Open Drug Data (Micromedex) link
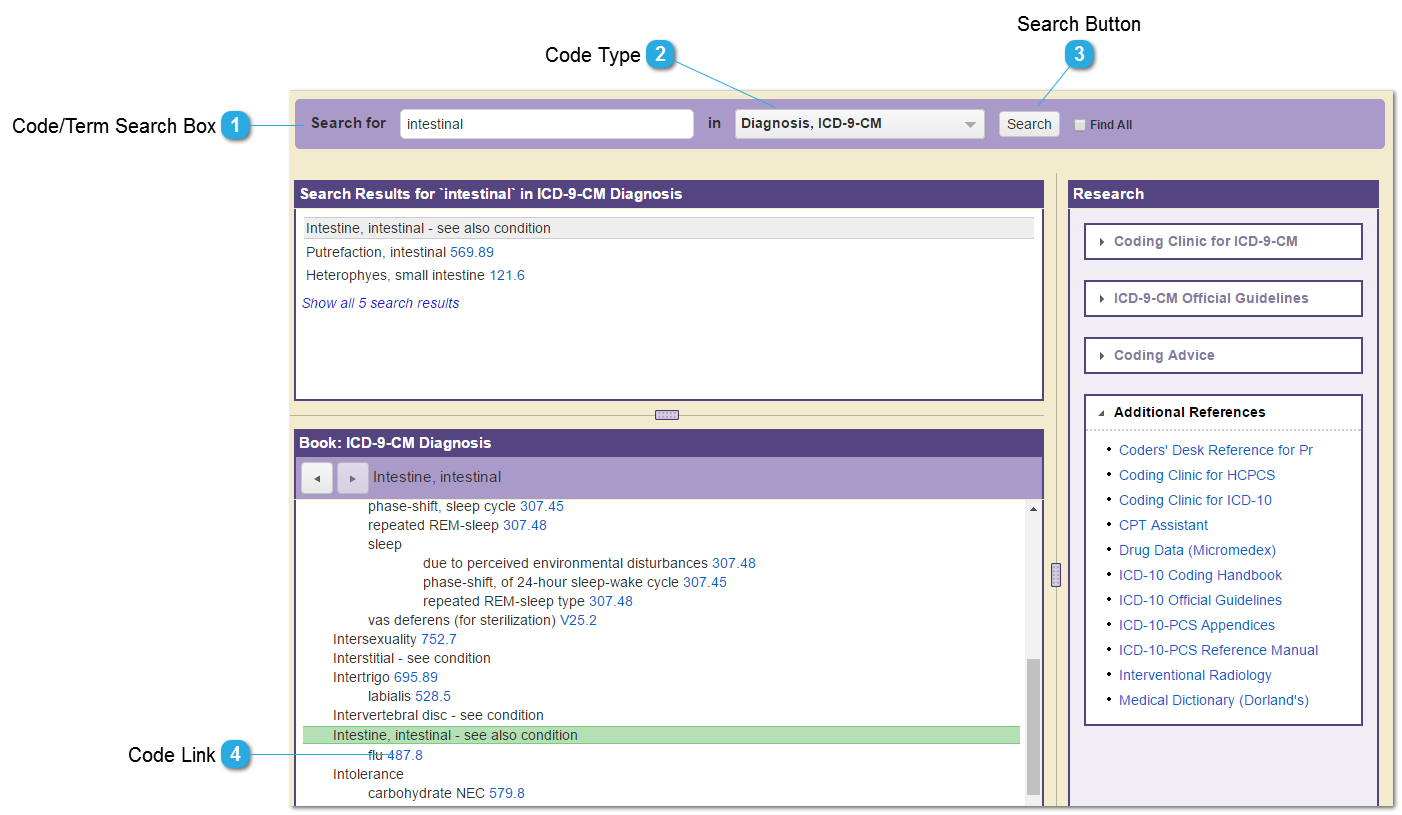 1197,550
